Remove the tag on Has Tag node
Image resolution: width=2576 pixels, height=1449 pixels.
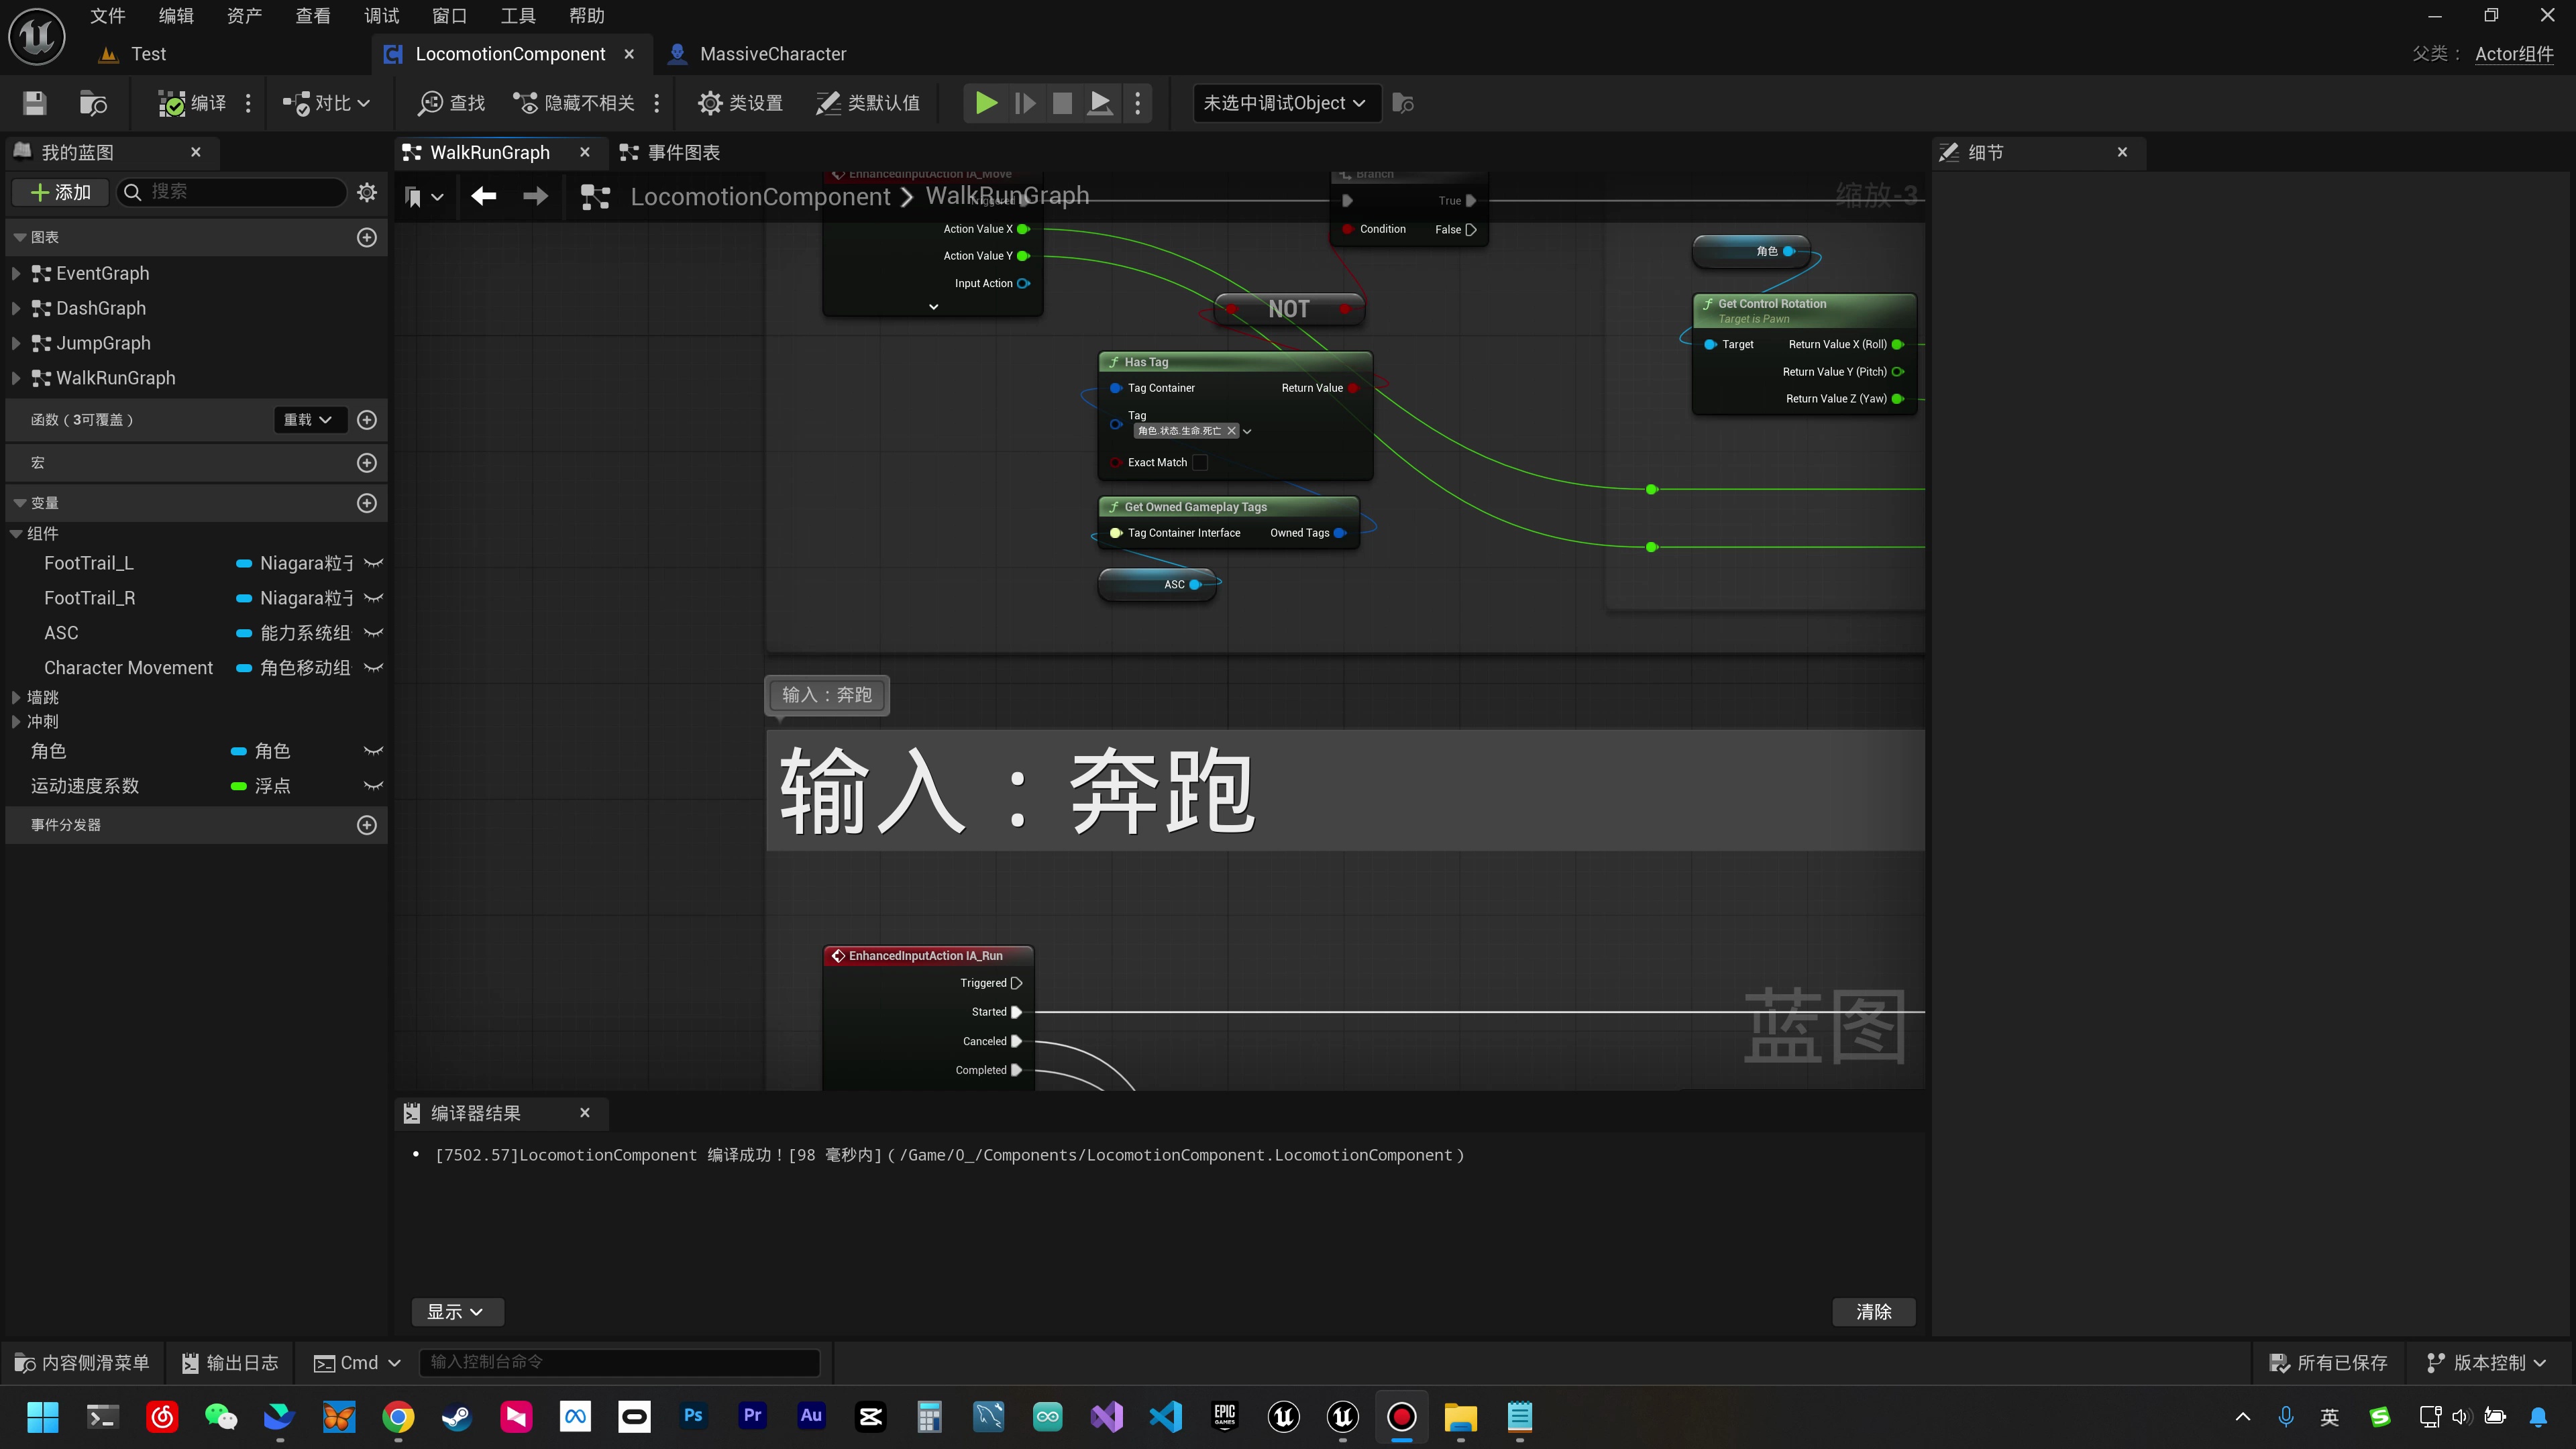pyautogui.click(x=1232, y=431)
